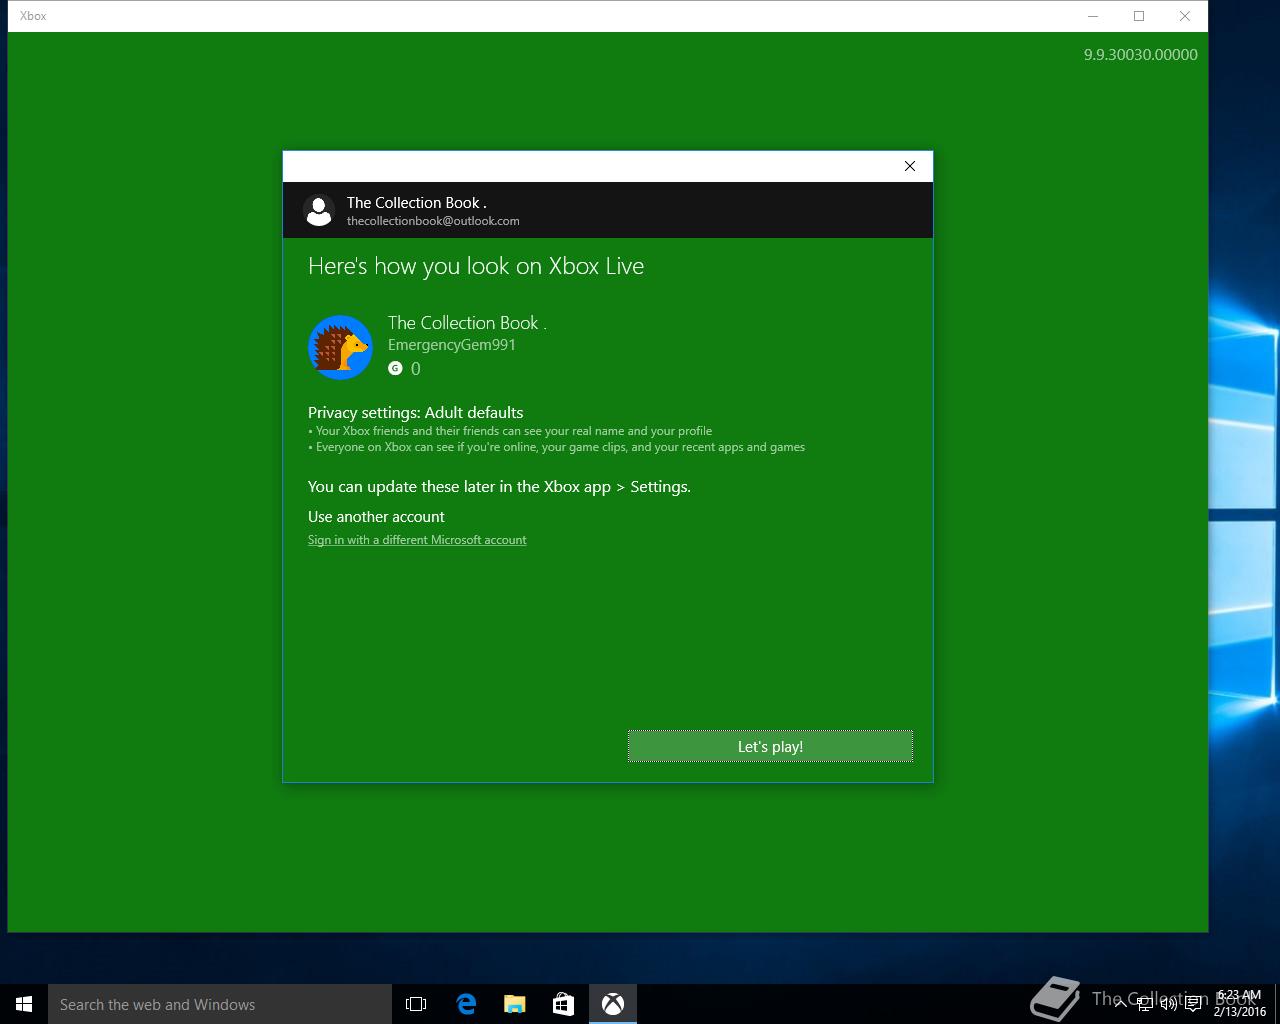Click thecollectionbook@outlook.com email text

click(x=433, y=221)
